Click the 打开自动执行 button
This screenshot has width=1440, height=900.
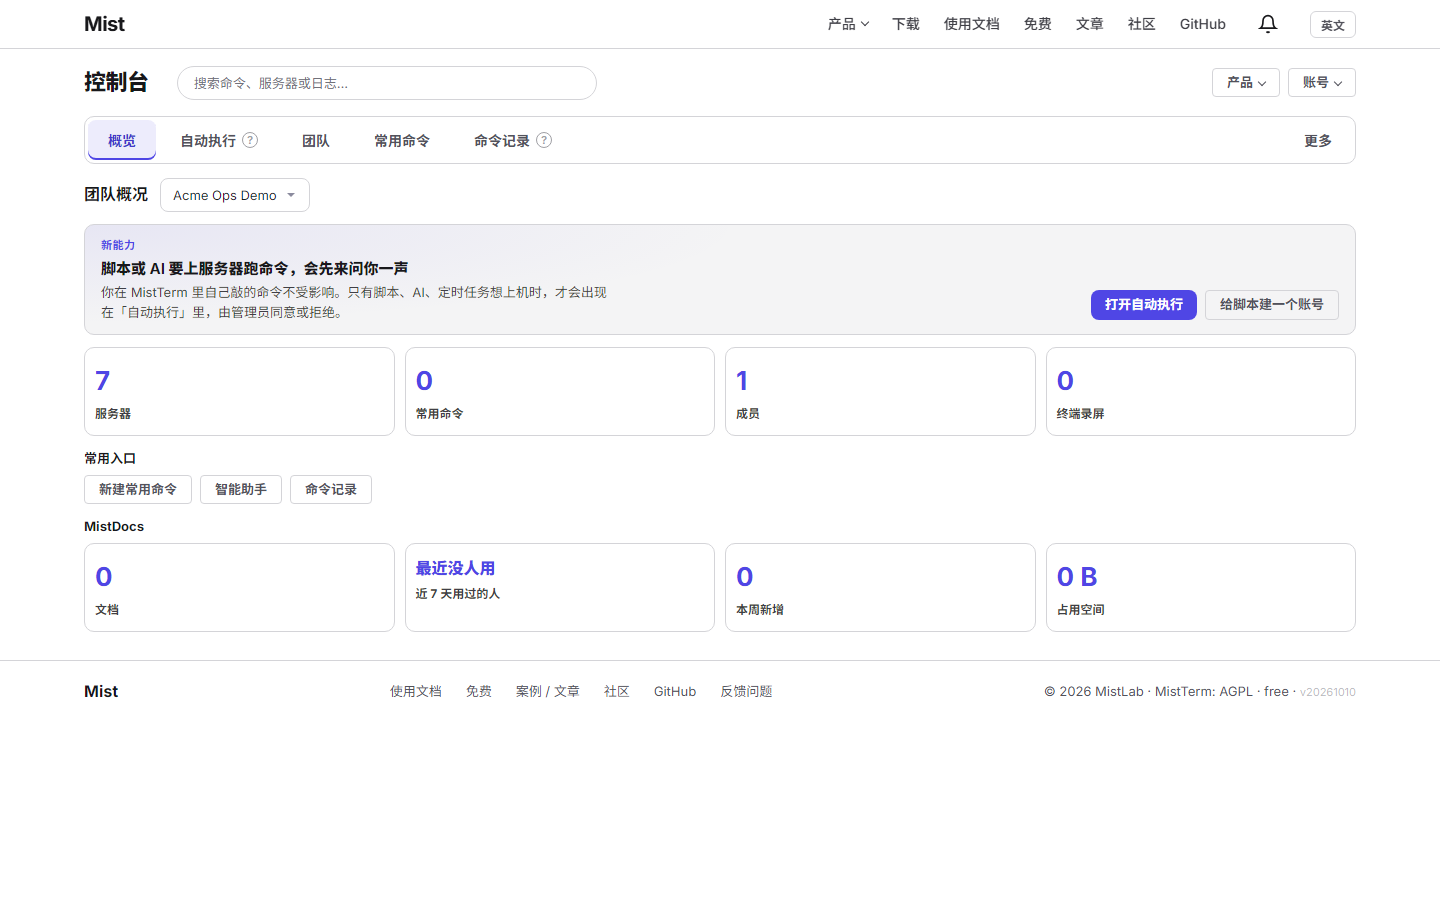coord(1144,305)
